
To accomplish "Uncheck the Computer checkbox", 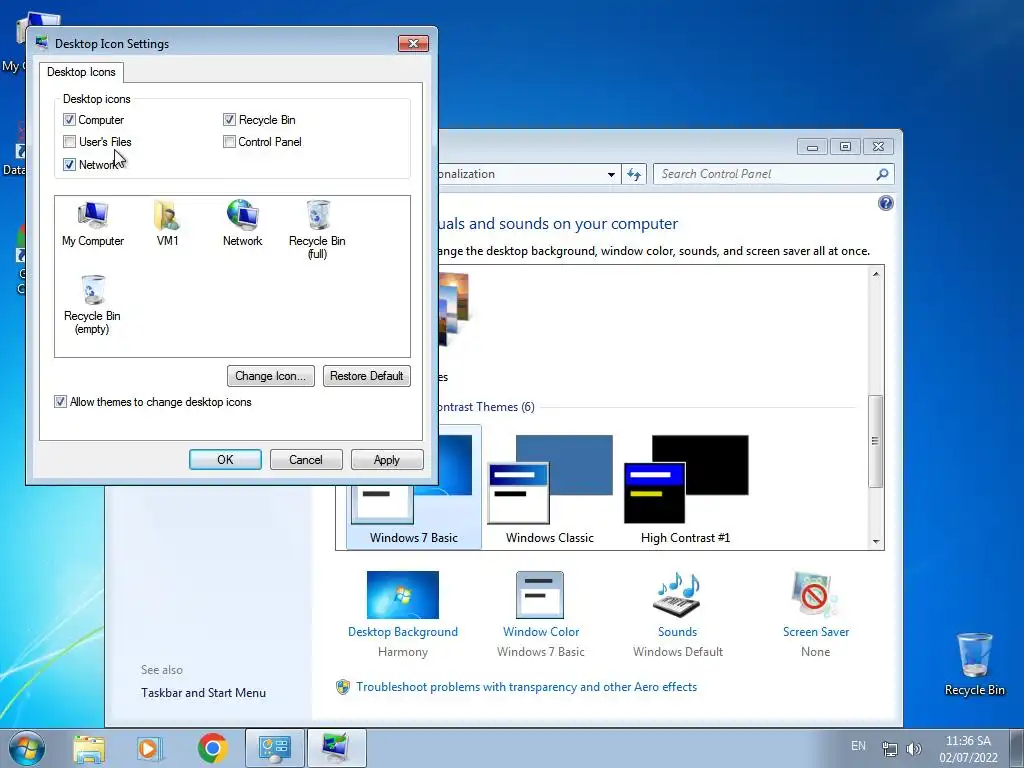I will coord(69,120).
